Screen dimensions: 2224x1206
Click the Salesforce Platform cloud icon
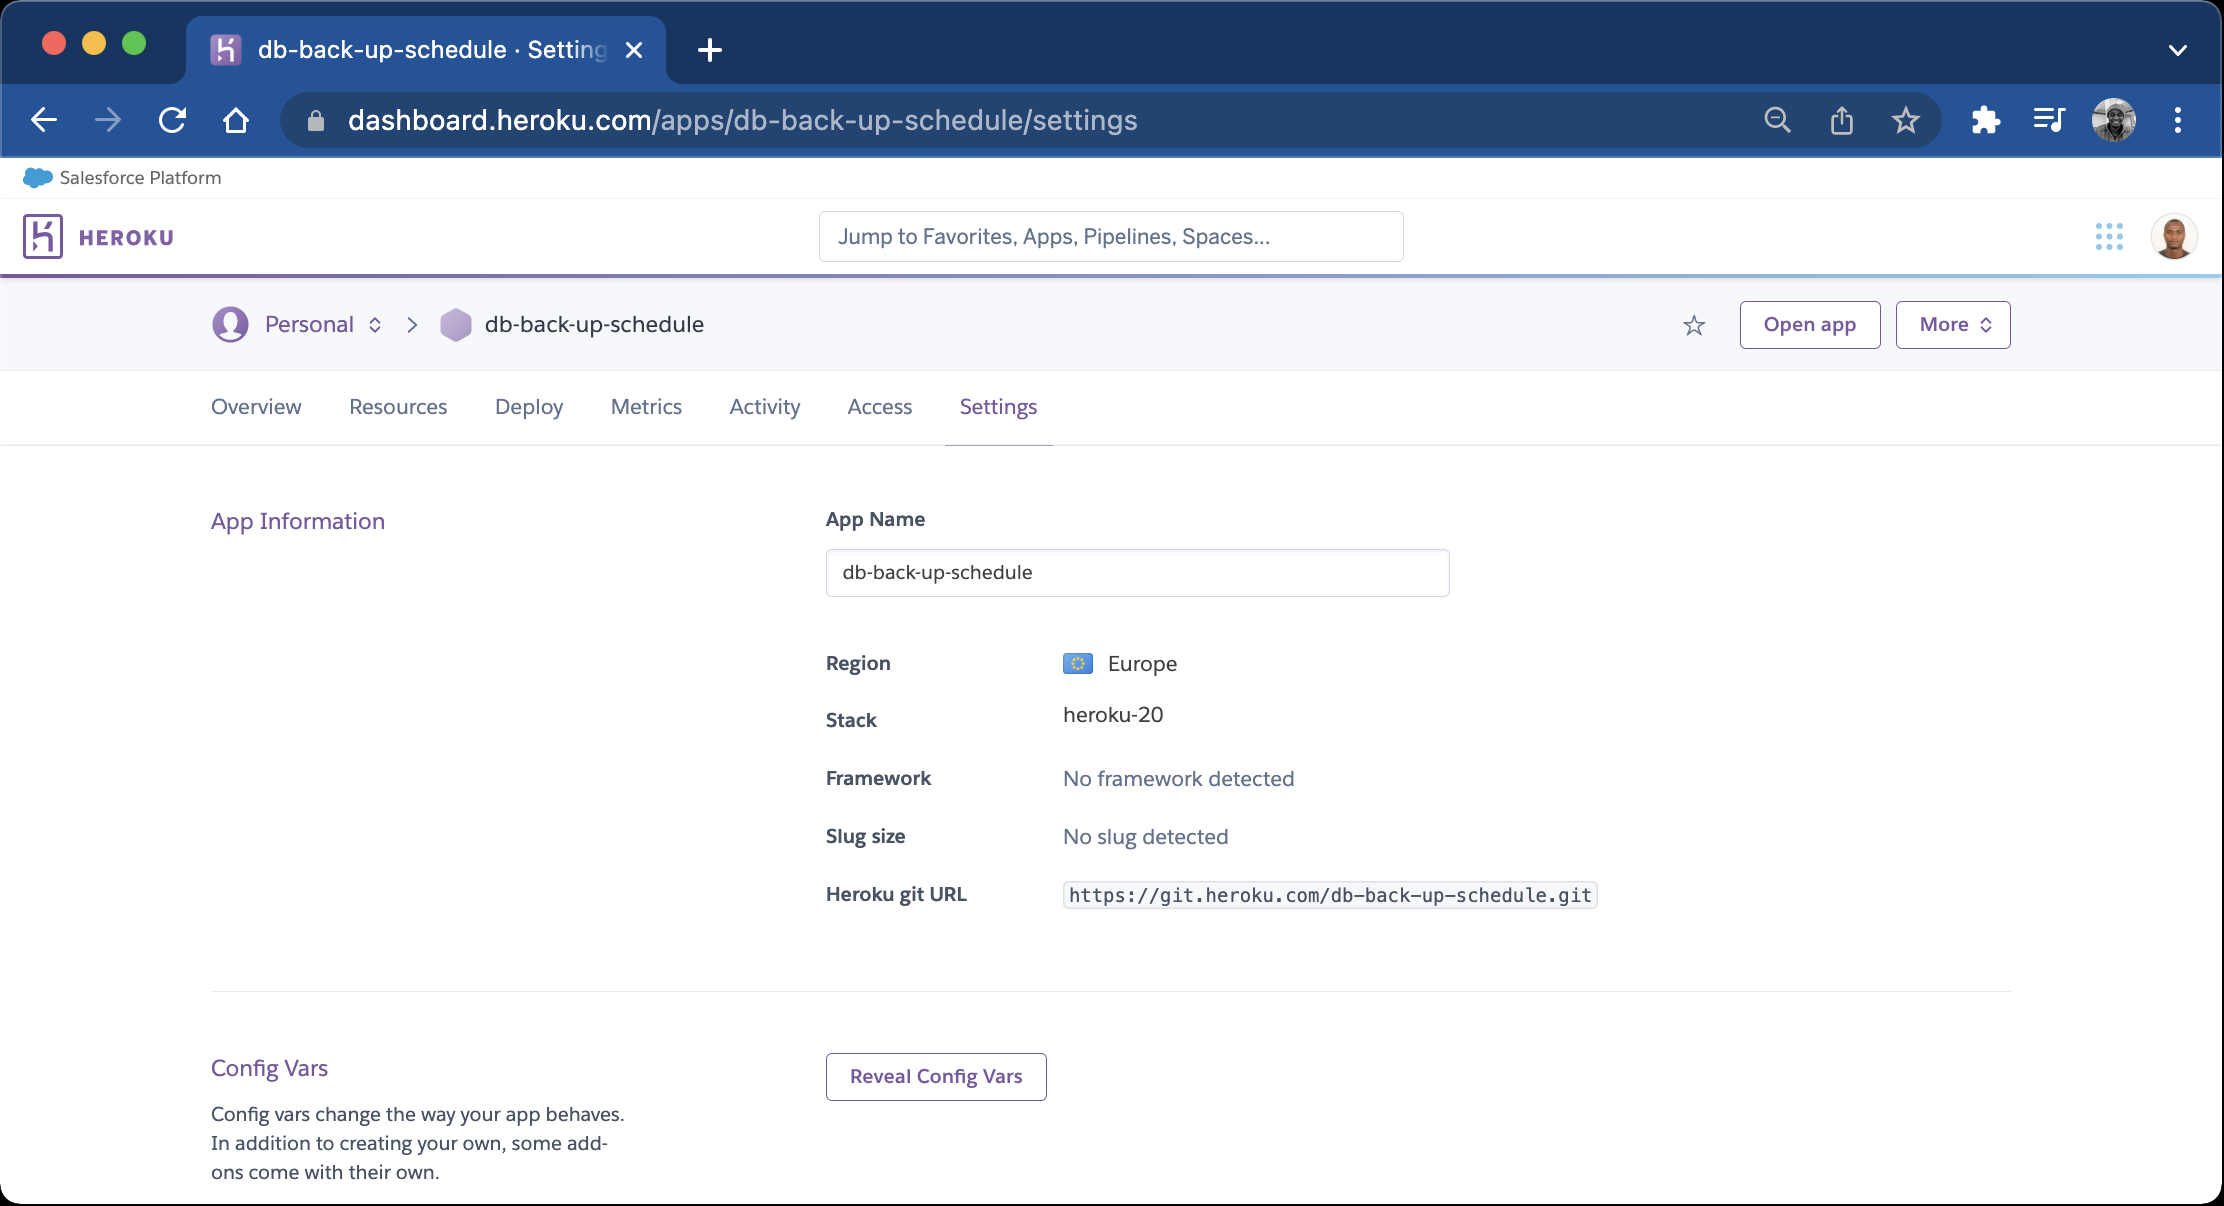point(36,177)
